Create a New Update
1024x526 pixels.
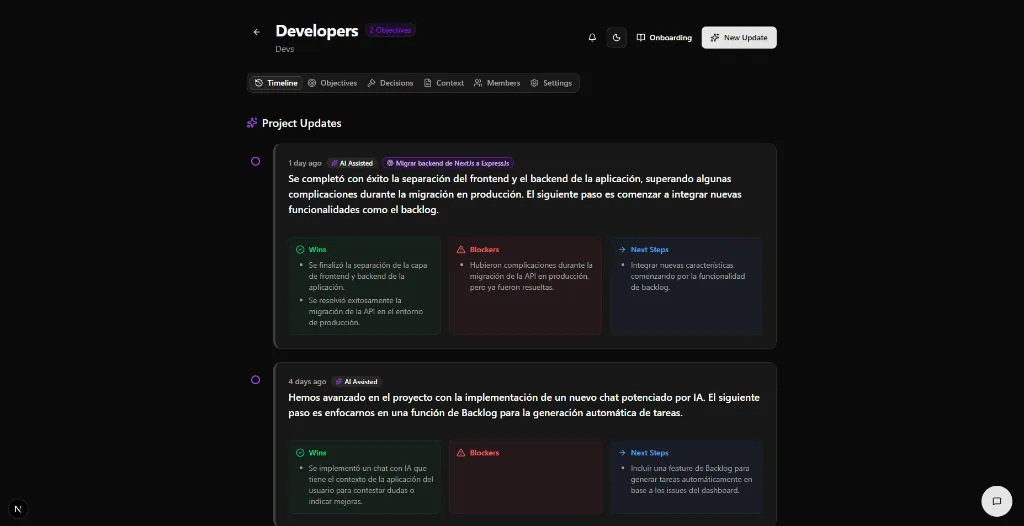(739, 38)
